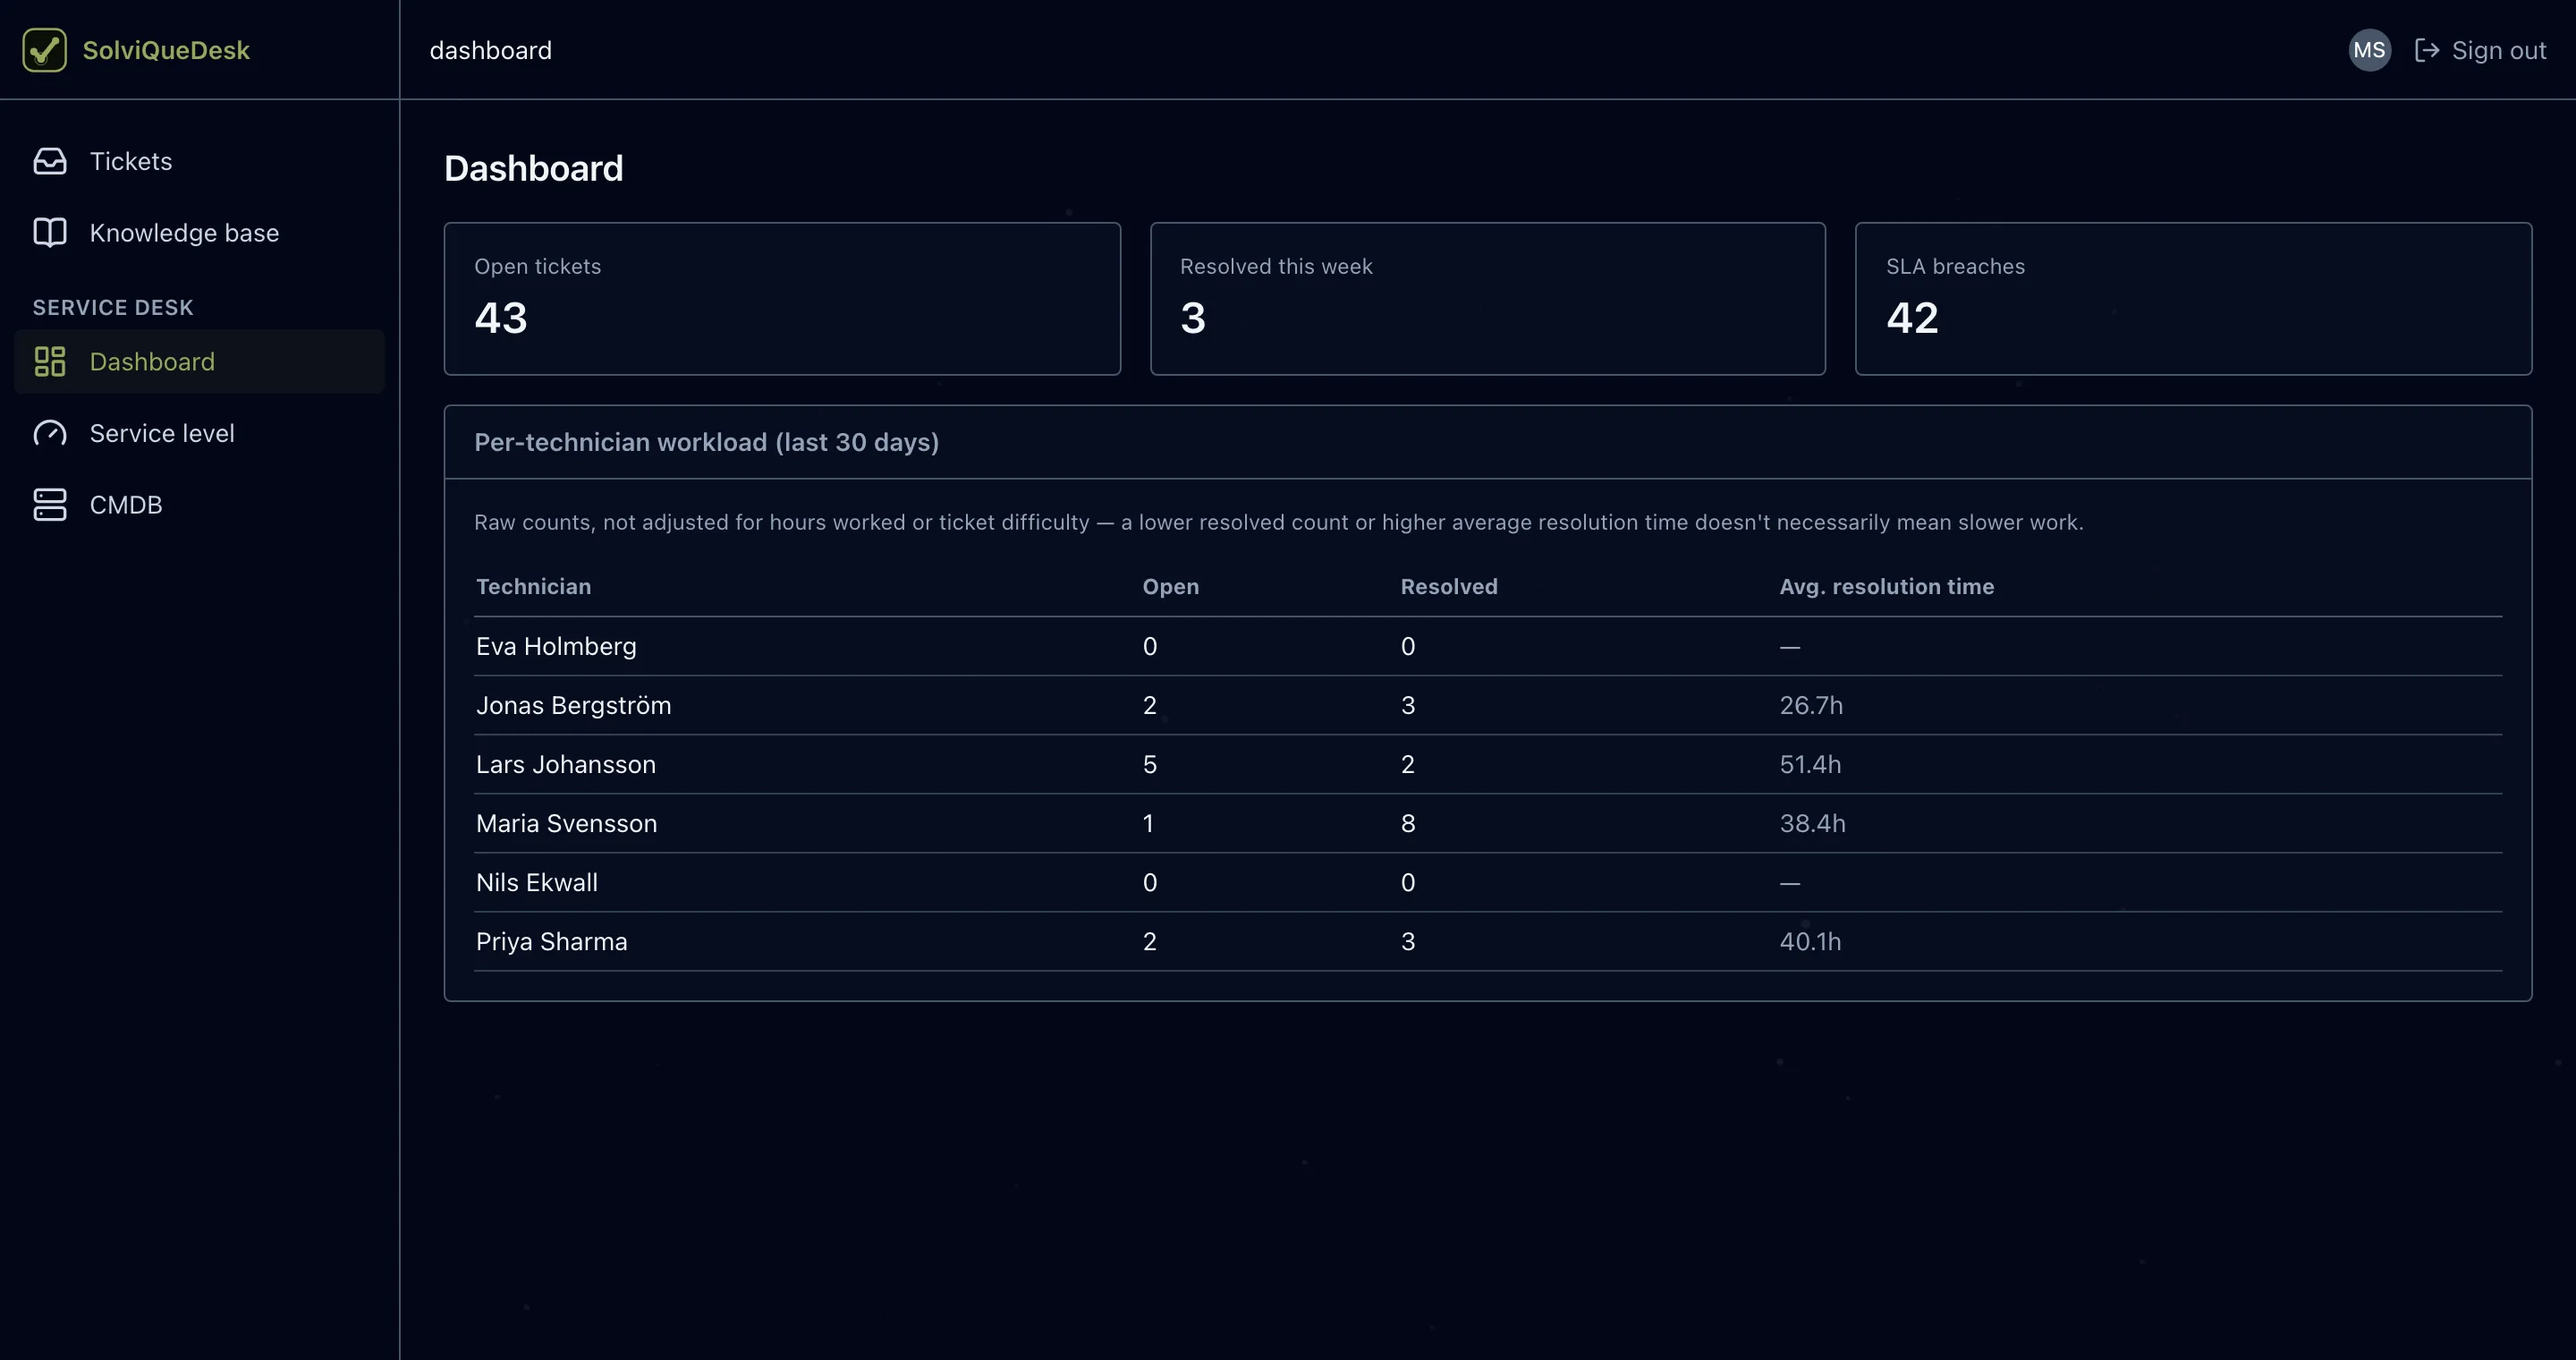
Task: Click the sign out arrow icon
Action: click(2427, 50)
